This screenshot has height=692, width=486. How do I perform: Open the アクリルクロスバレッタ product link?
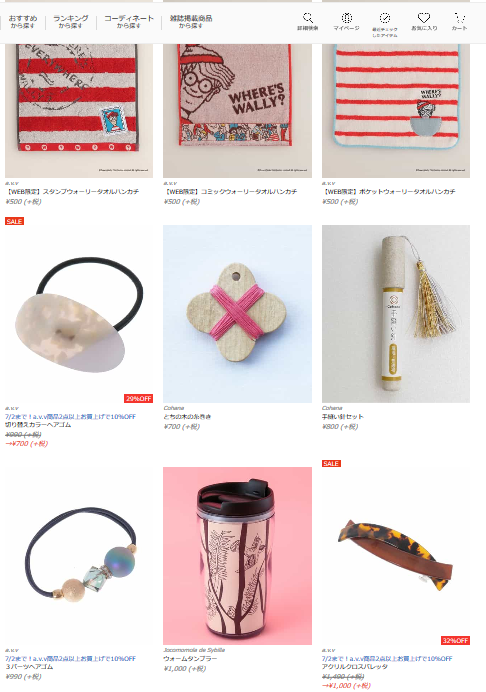point(354,667)
